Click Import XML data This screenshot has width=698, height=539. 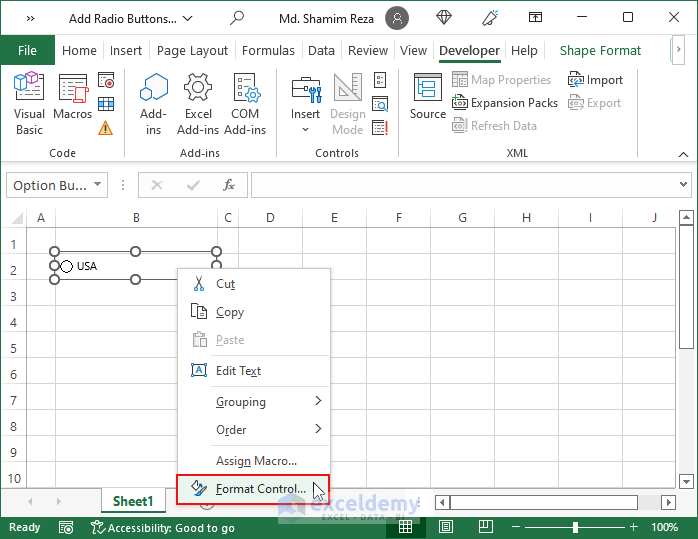tap(595, 80)
